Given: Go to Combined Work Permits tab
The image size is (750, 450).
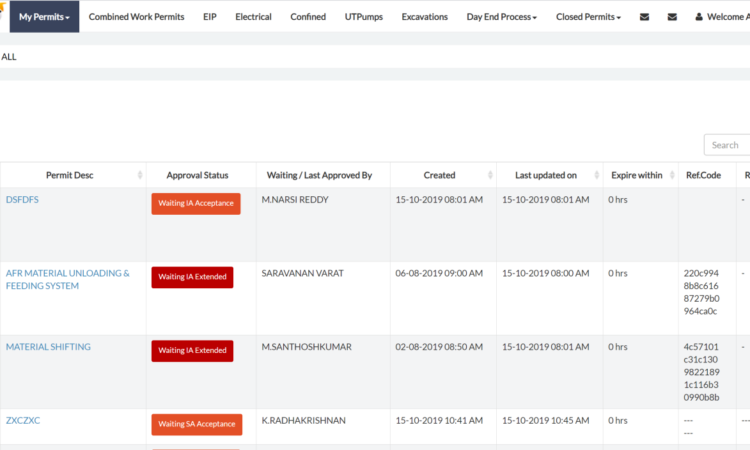Looking at the screenshot, I should tap(136, 17).
